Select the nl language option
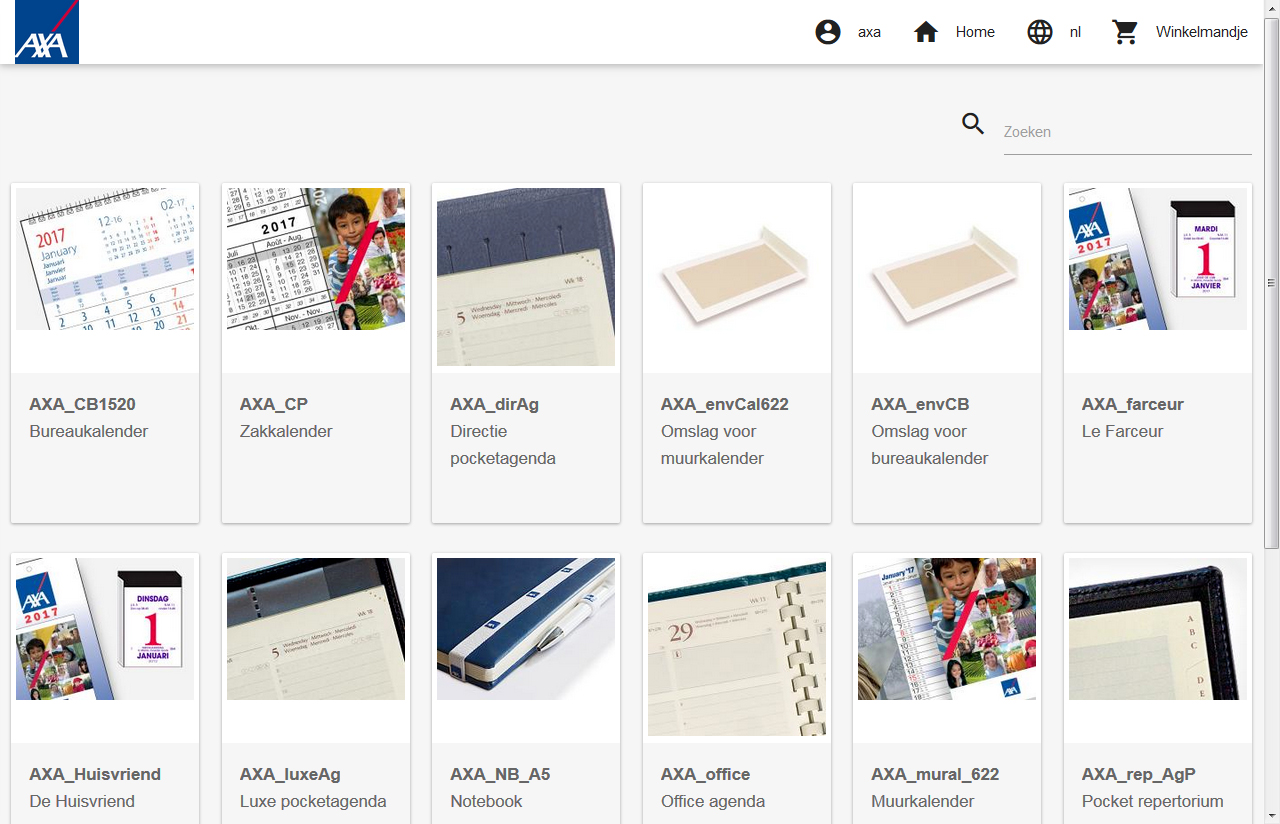 [1075, 32]
